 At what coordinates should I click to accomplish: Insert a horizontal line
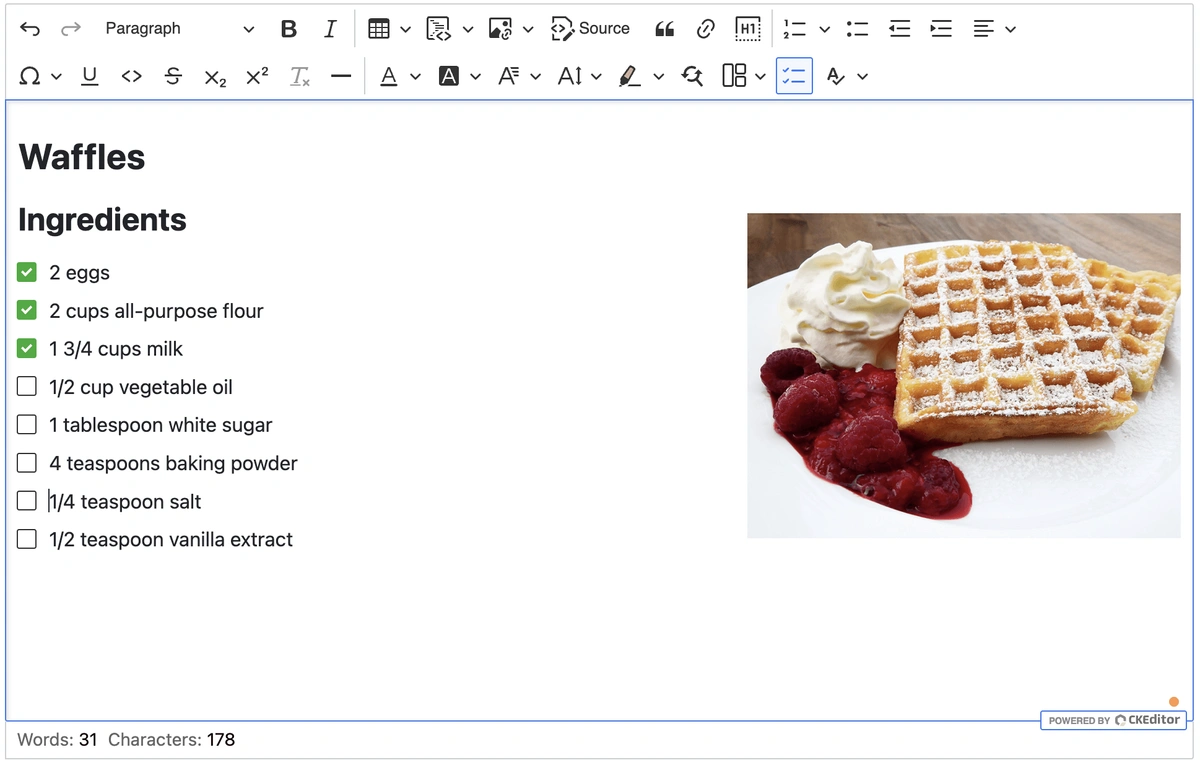click(341, 76)
